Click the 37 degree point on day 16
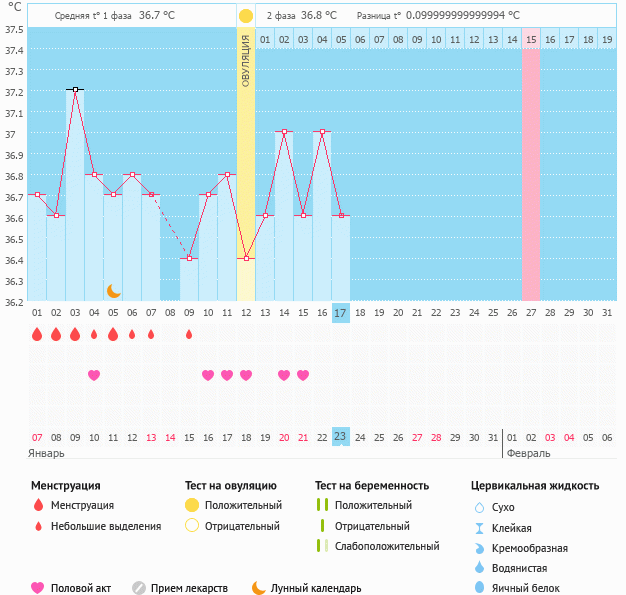The image size is (626, 595). pos(322,131)
